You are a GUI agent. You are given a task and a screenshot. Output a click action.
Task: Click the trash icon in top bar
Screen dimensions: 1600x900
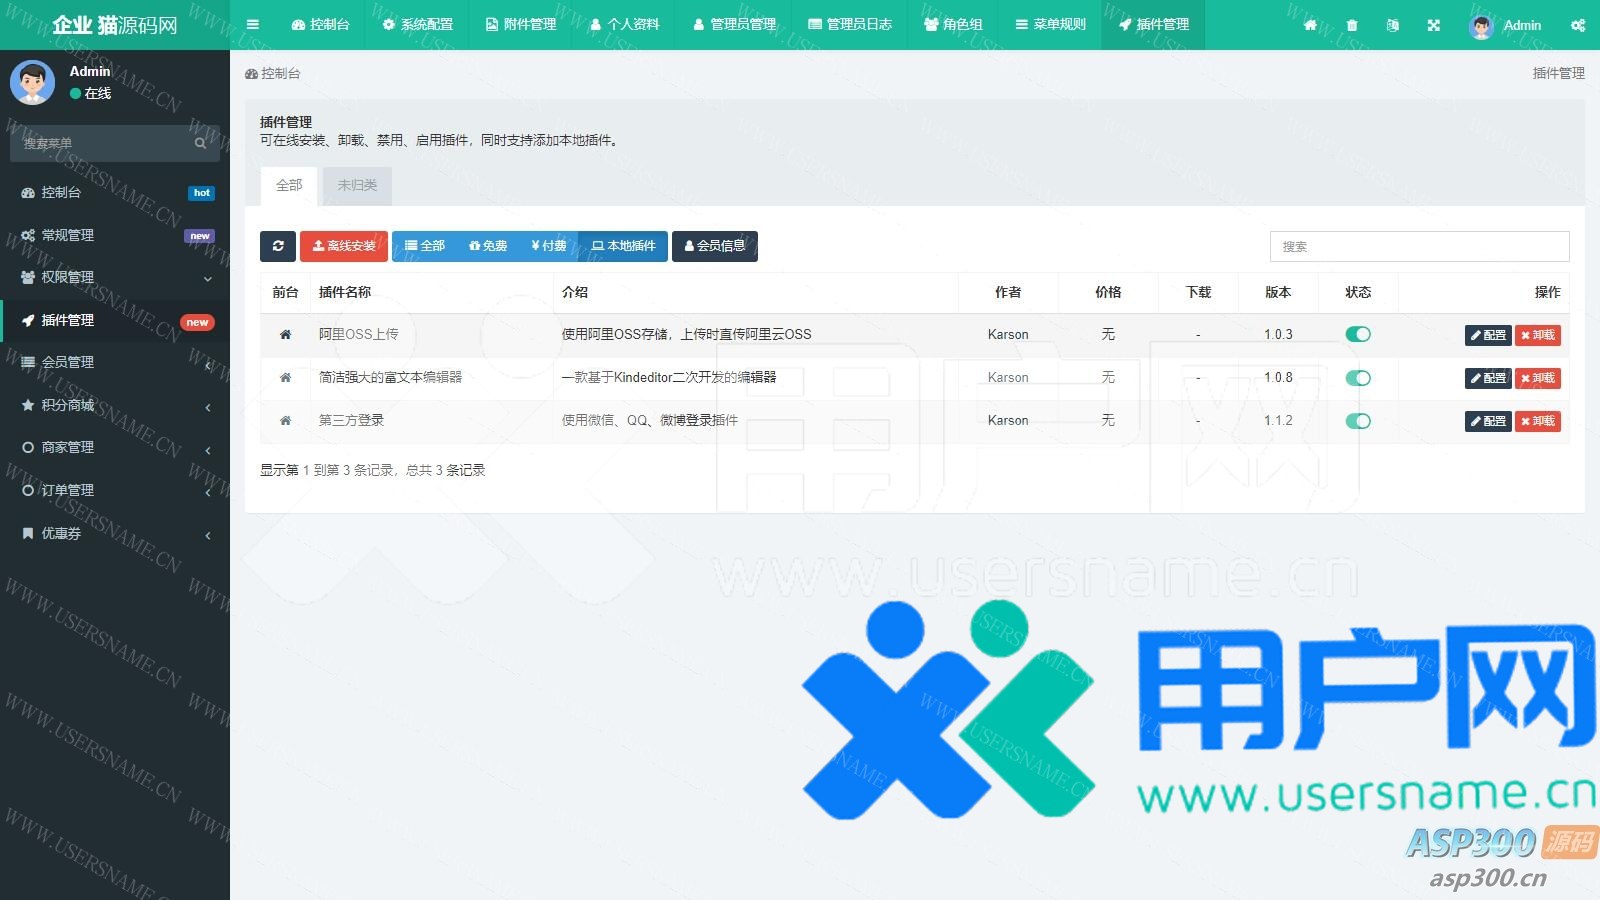click(1352, 25)
